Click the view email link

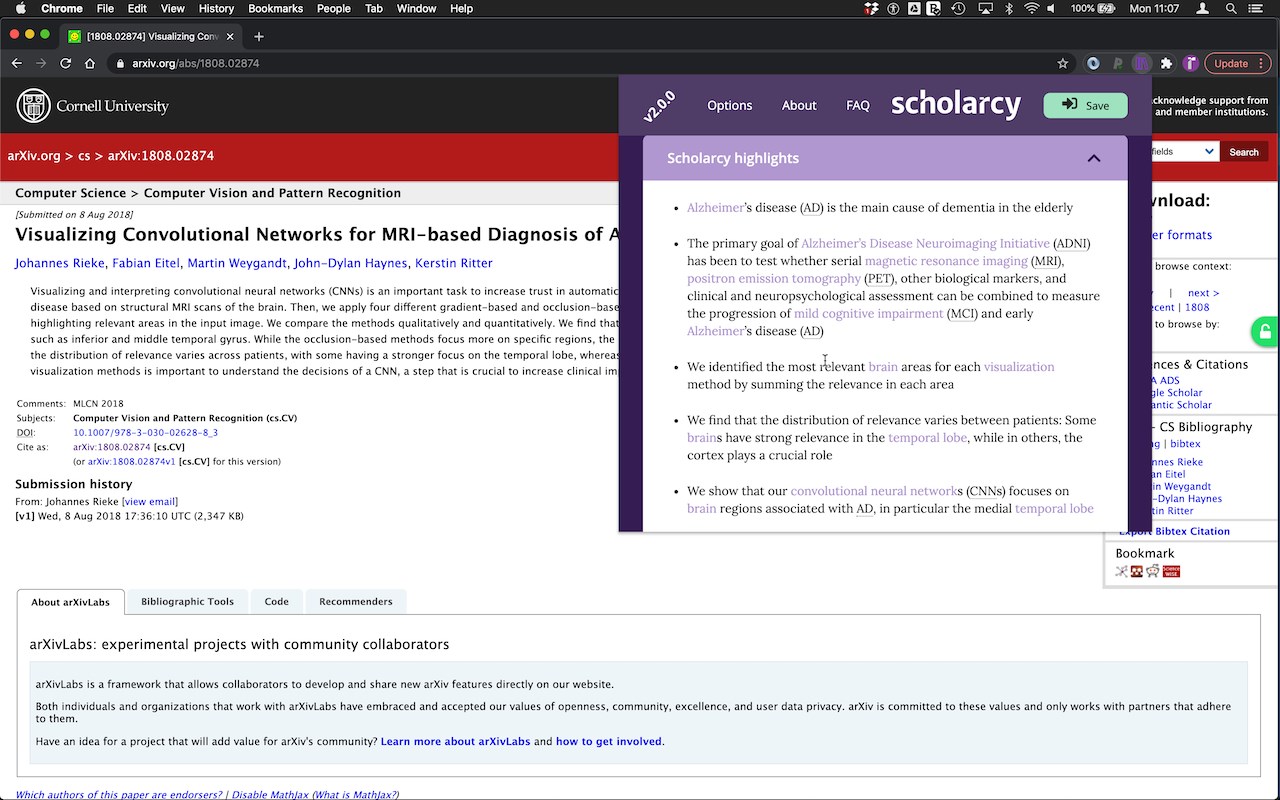(x=150, y=501)
